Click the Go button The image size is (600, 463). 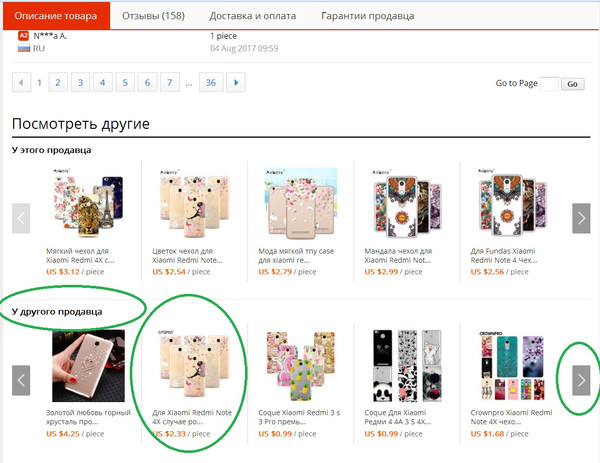pos(572,84)
